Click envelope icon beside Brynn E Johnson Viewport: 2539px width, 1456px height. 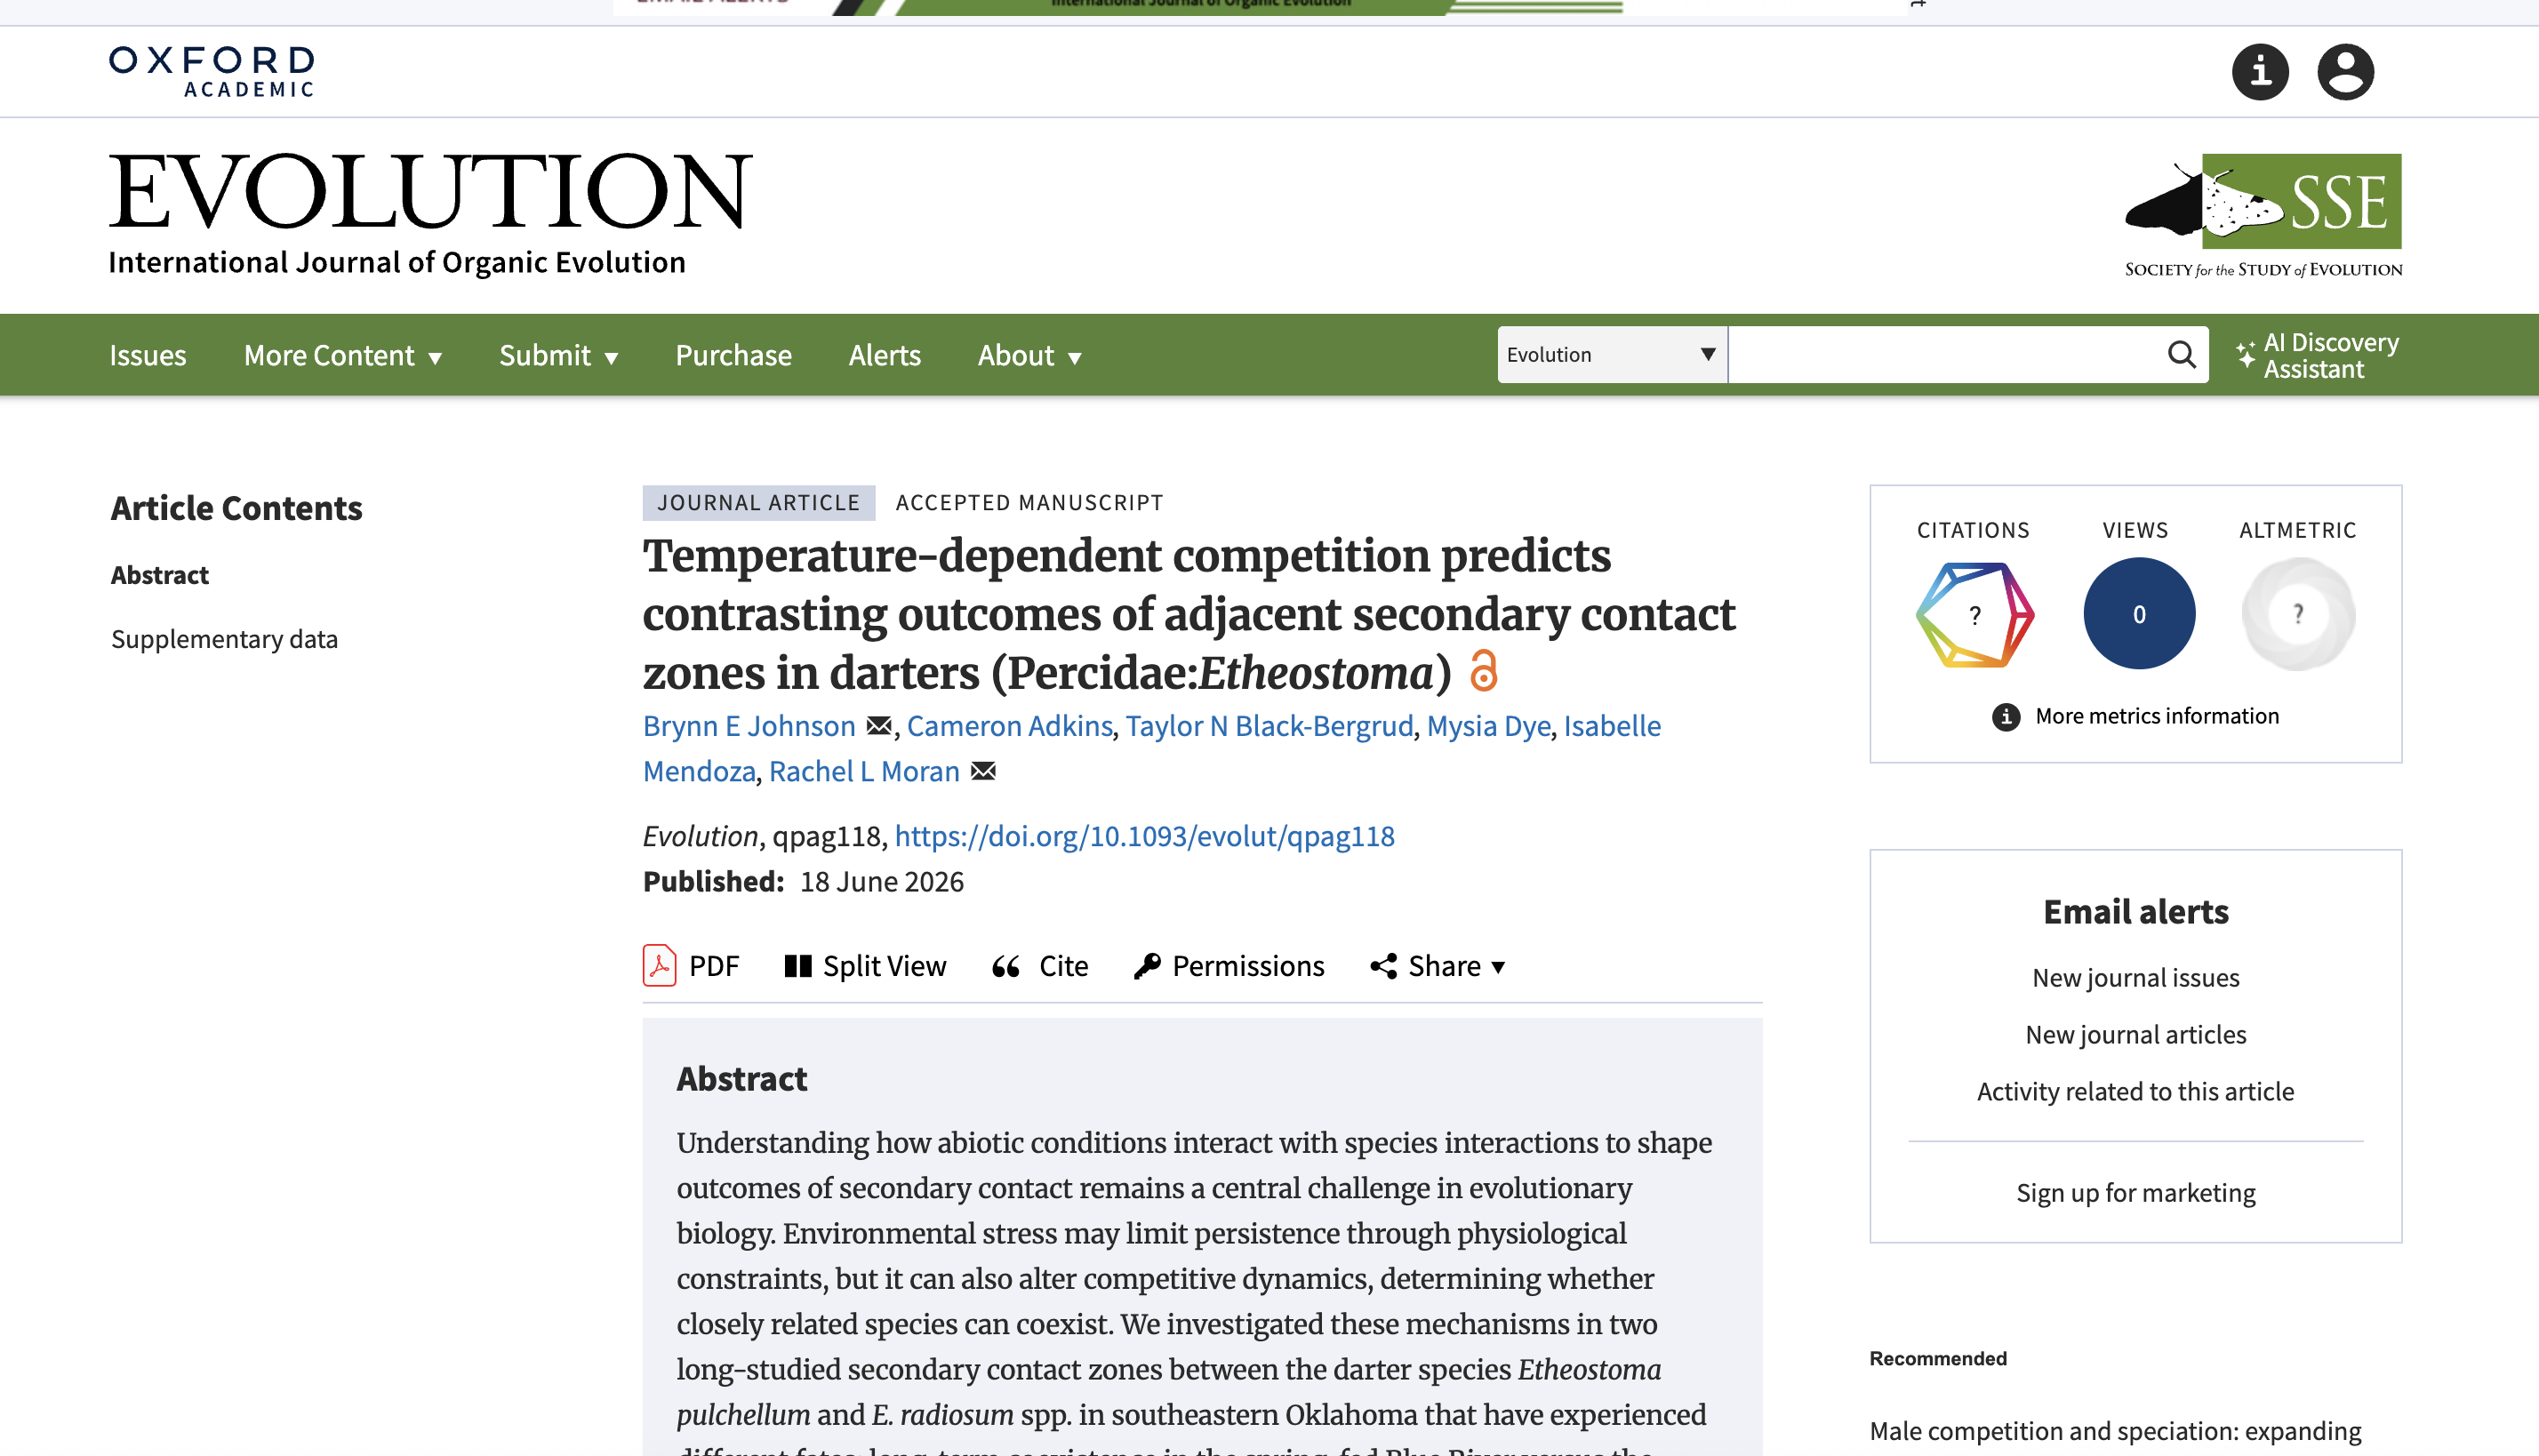879,726
